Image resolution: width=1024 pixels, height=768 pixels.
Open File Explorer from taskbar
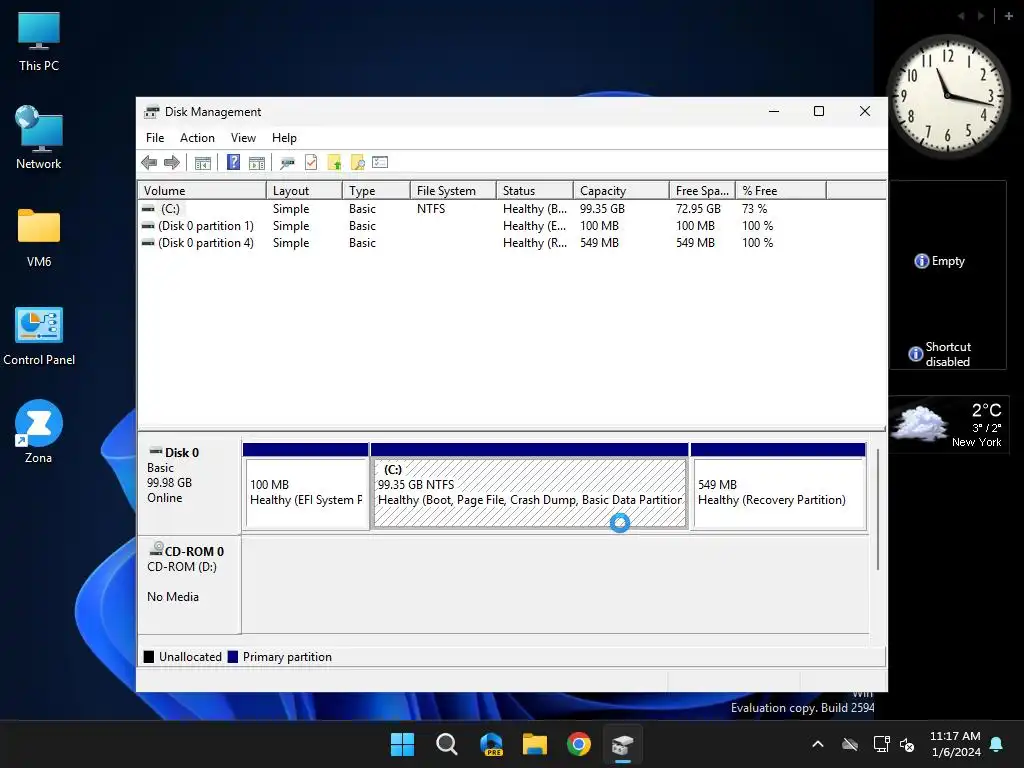(535, 744)
